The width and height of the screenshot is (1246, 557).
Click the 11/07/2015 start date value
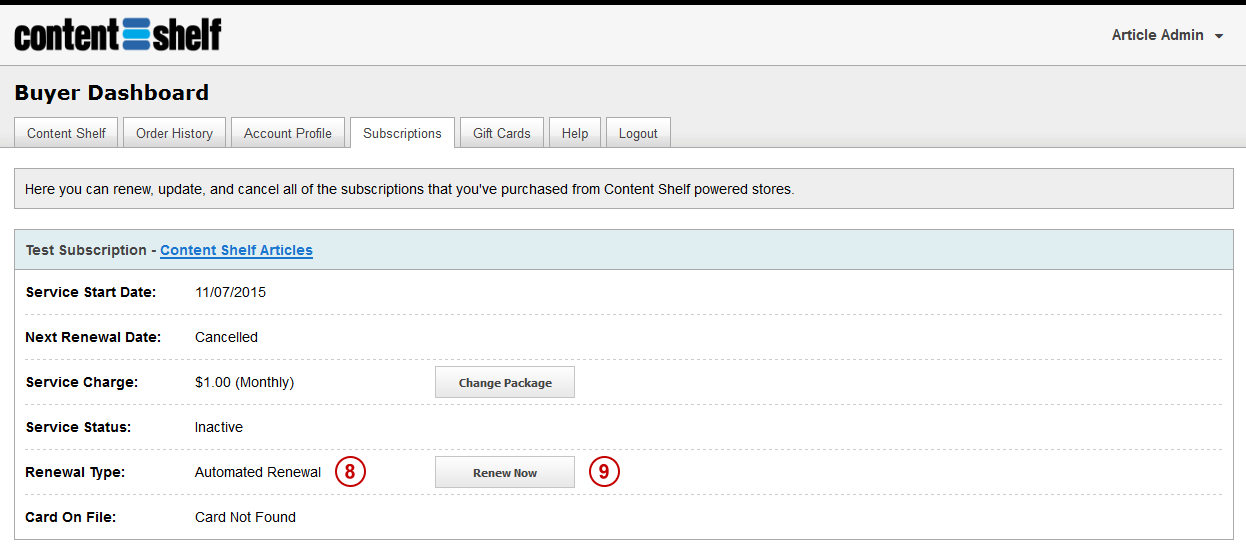point(230,292)
